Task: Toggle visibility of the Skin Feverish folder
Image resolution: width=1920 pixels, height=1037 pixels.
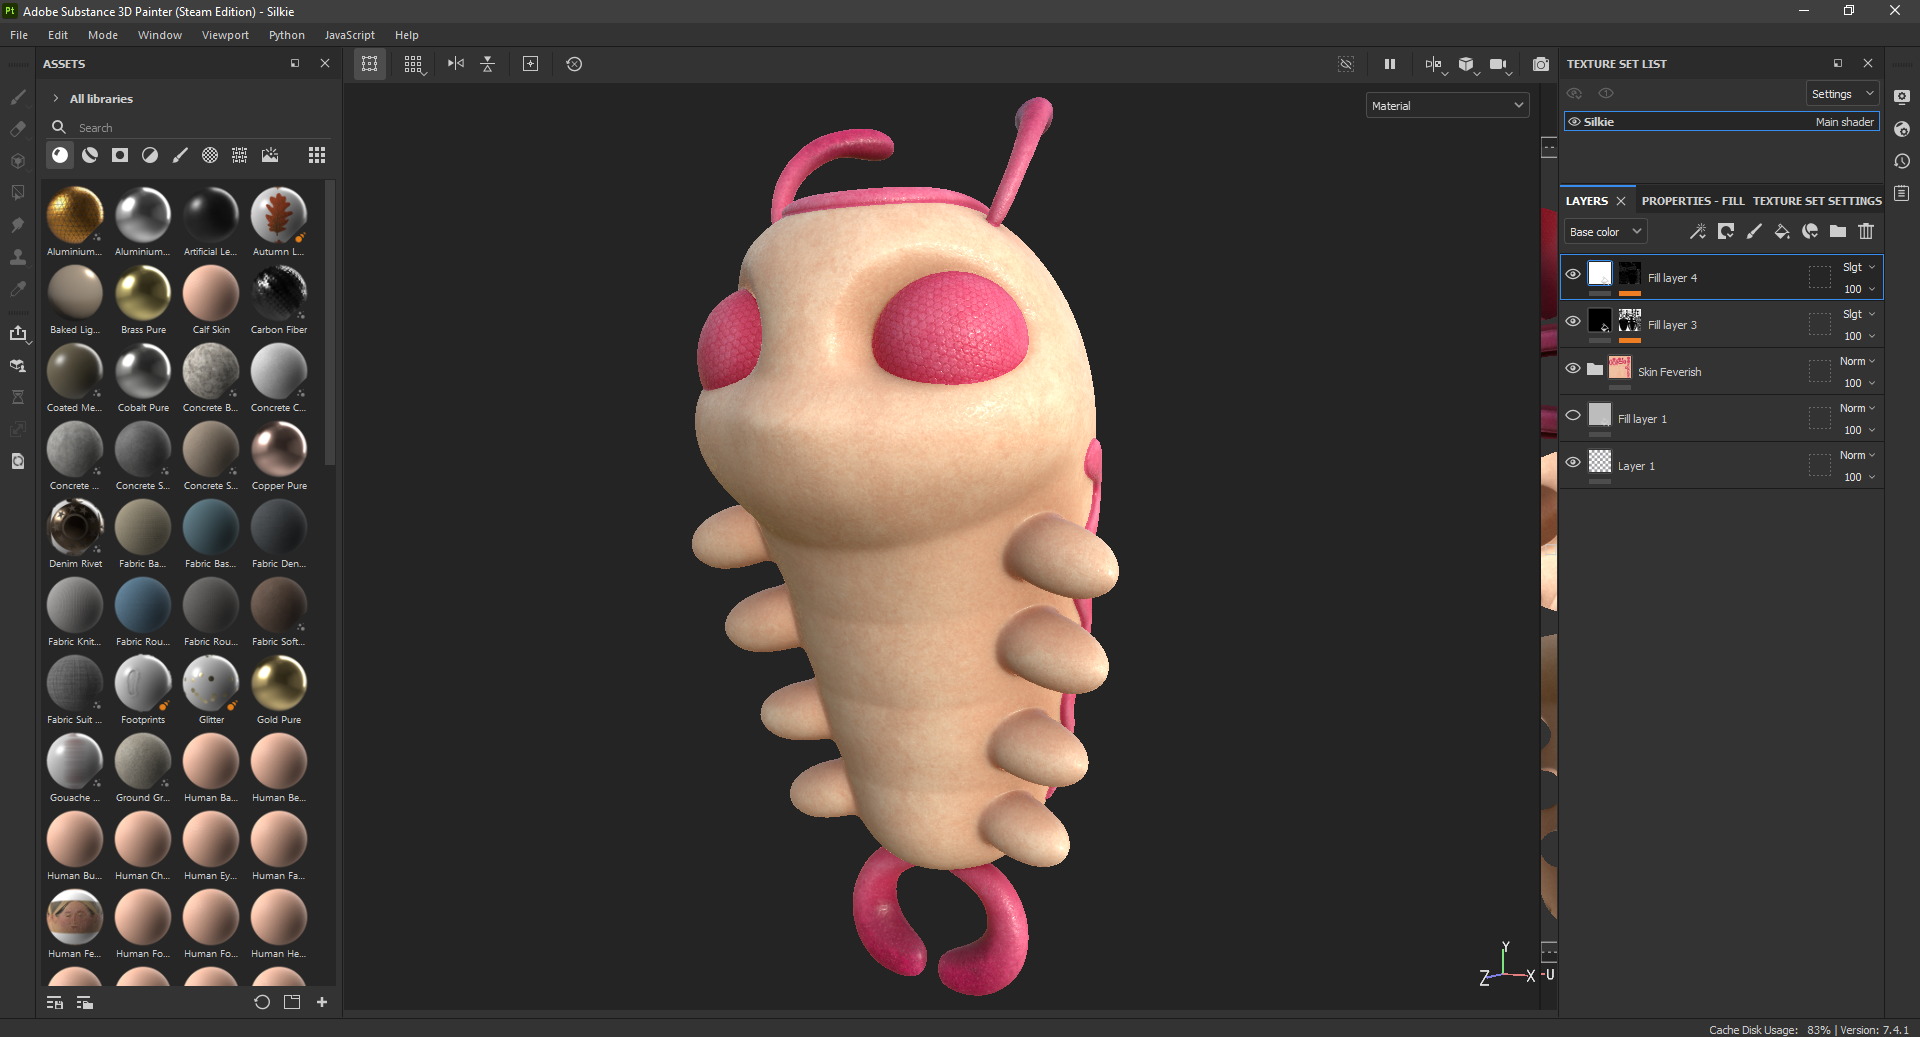Action: (1573, 368)
